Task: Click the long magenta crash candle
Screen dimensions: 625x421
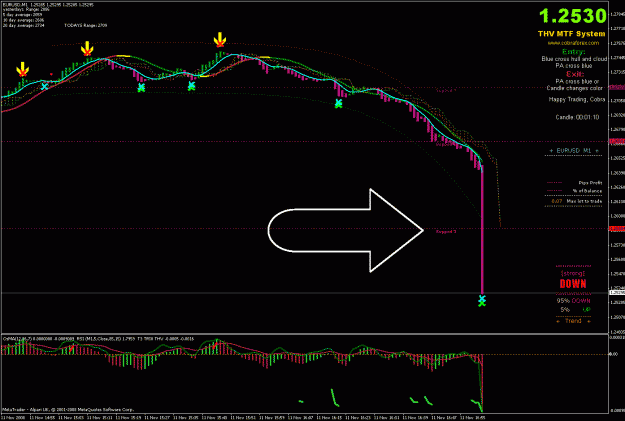Action: pos(482,231)
